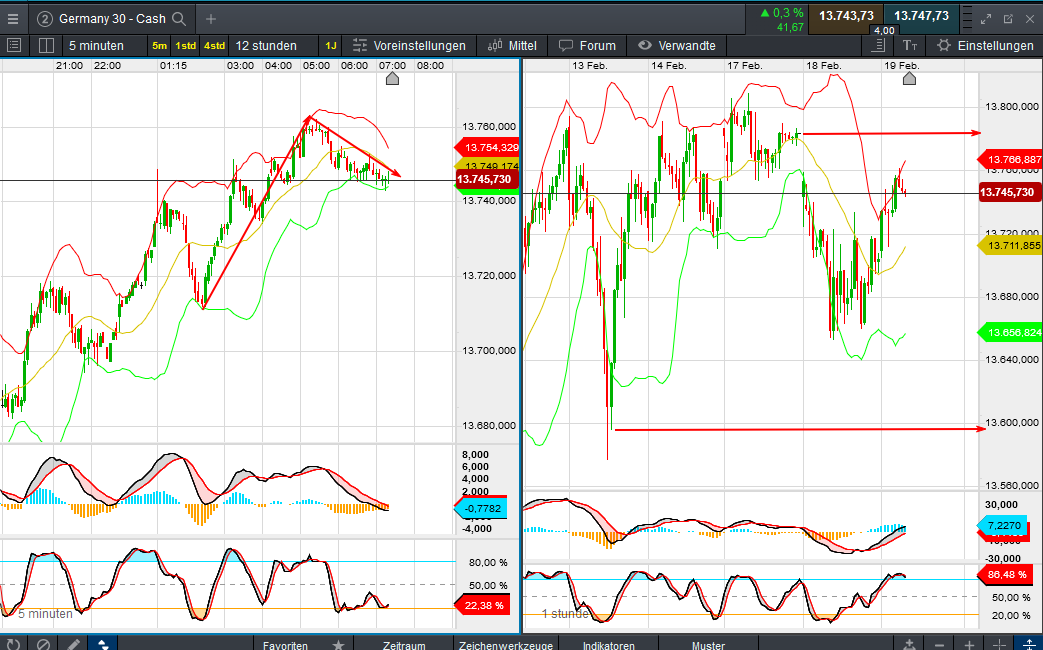Click the favorites star icon
The height and width of the screenshot is (650, 1043).
tap(339, 644)
